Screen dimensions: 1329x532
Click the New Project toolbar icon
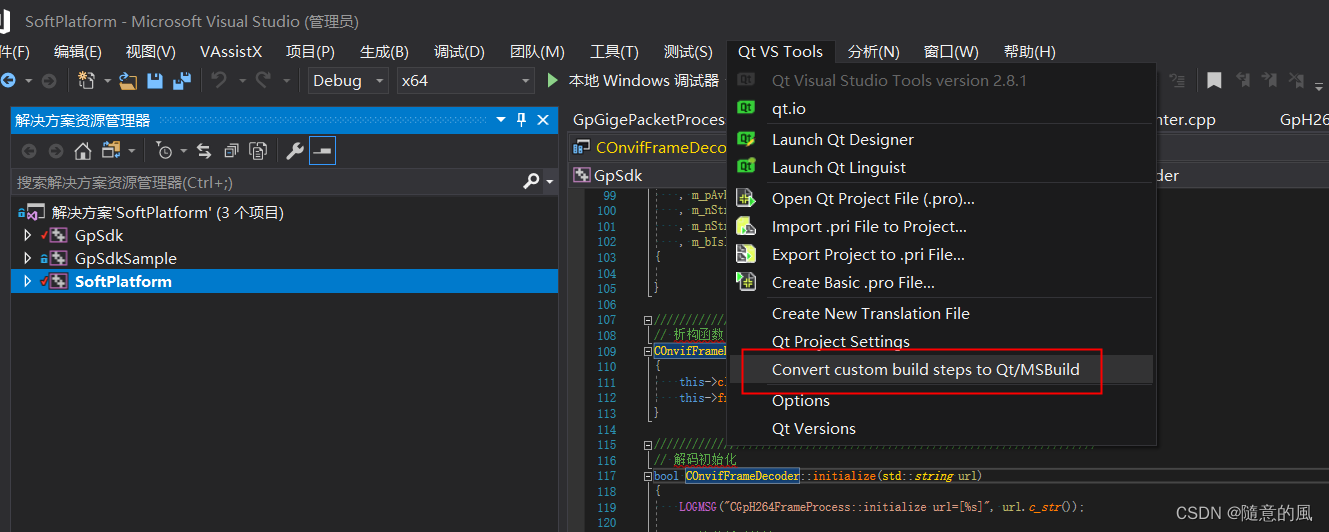click(87, 80)
